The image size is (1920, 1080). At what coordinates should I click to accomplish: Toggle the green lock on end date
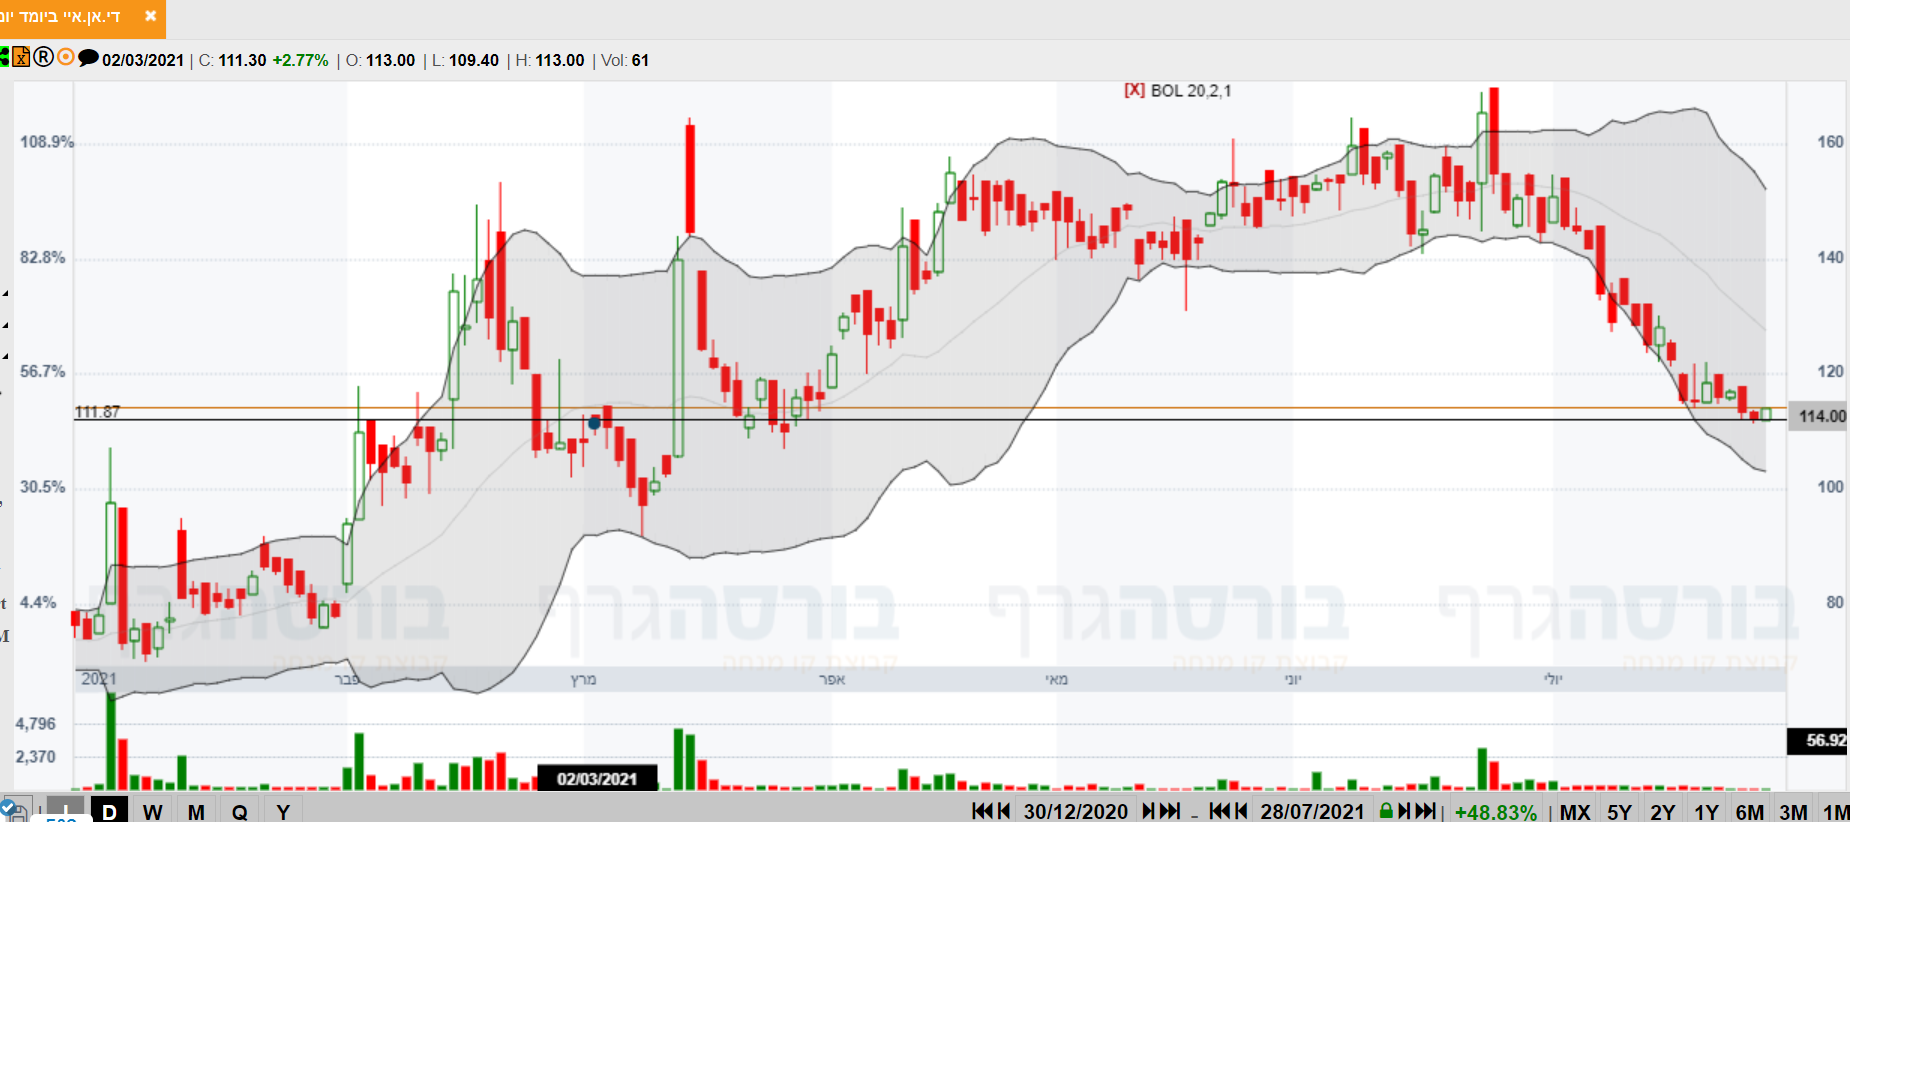(x=1386, y=811)
